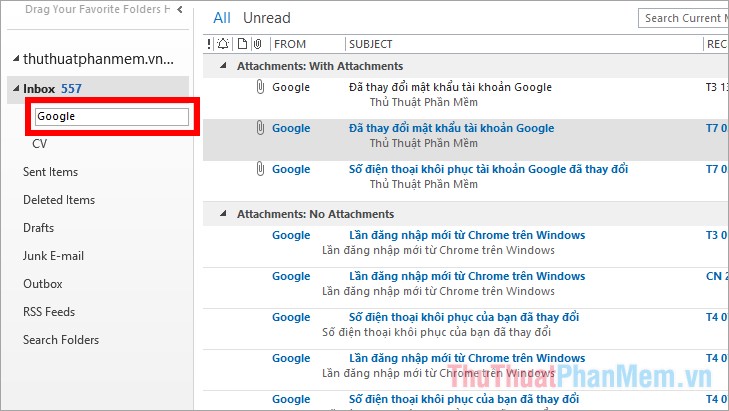The height and width of the screenshot is (411, 729).
Task: Open the Search Folders item
Action: tap(61, 340)
